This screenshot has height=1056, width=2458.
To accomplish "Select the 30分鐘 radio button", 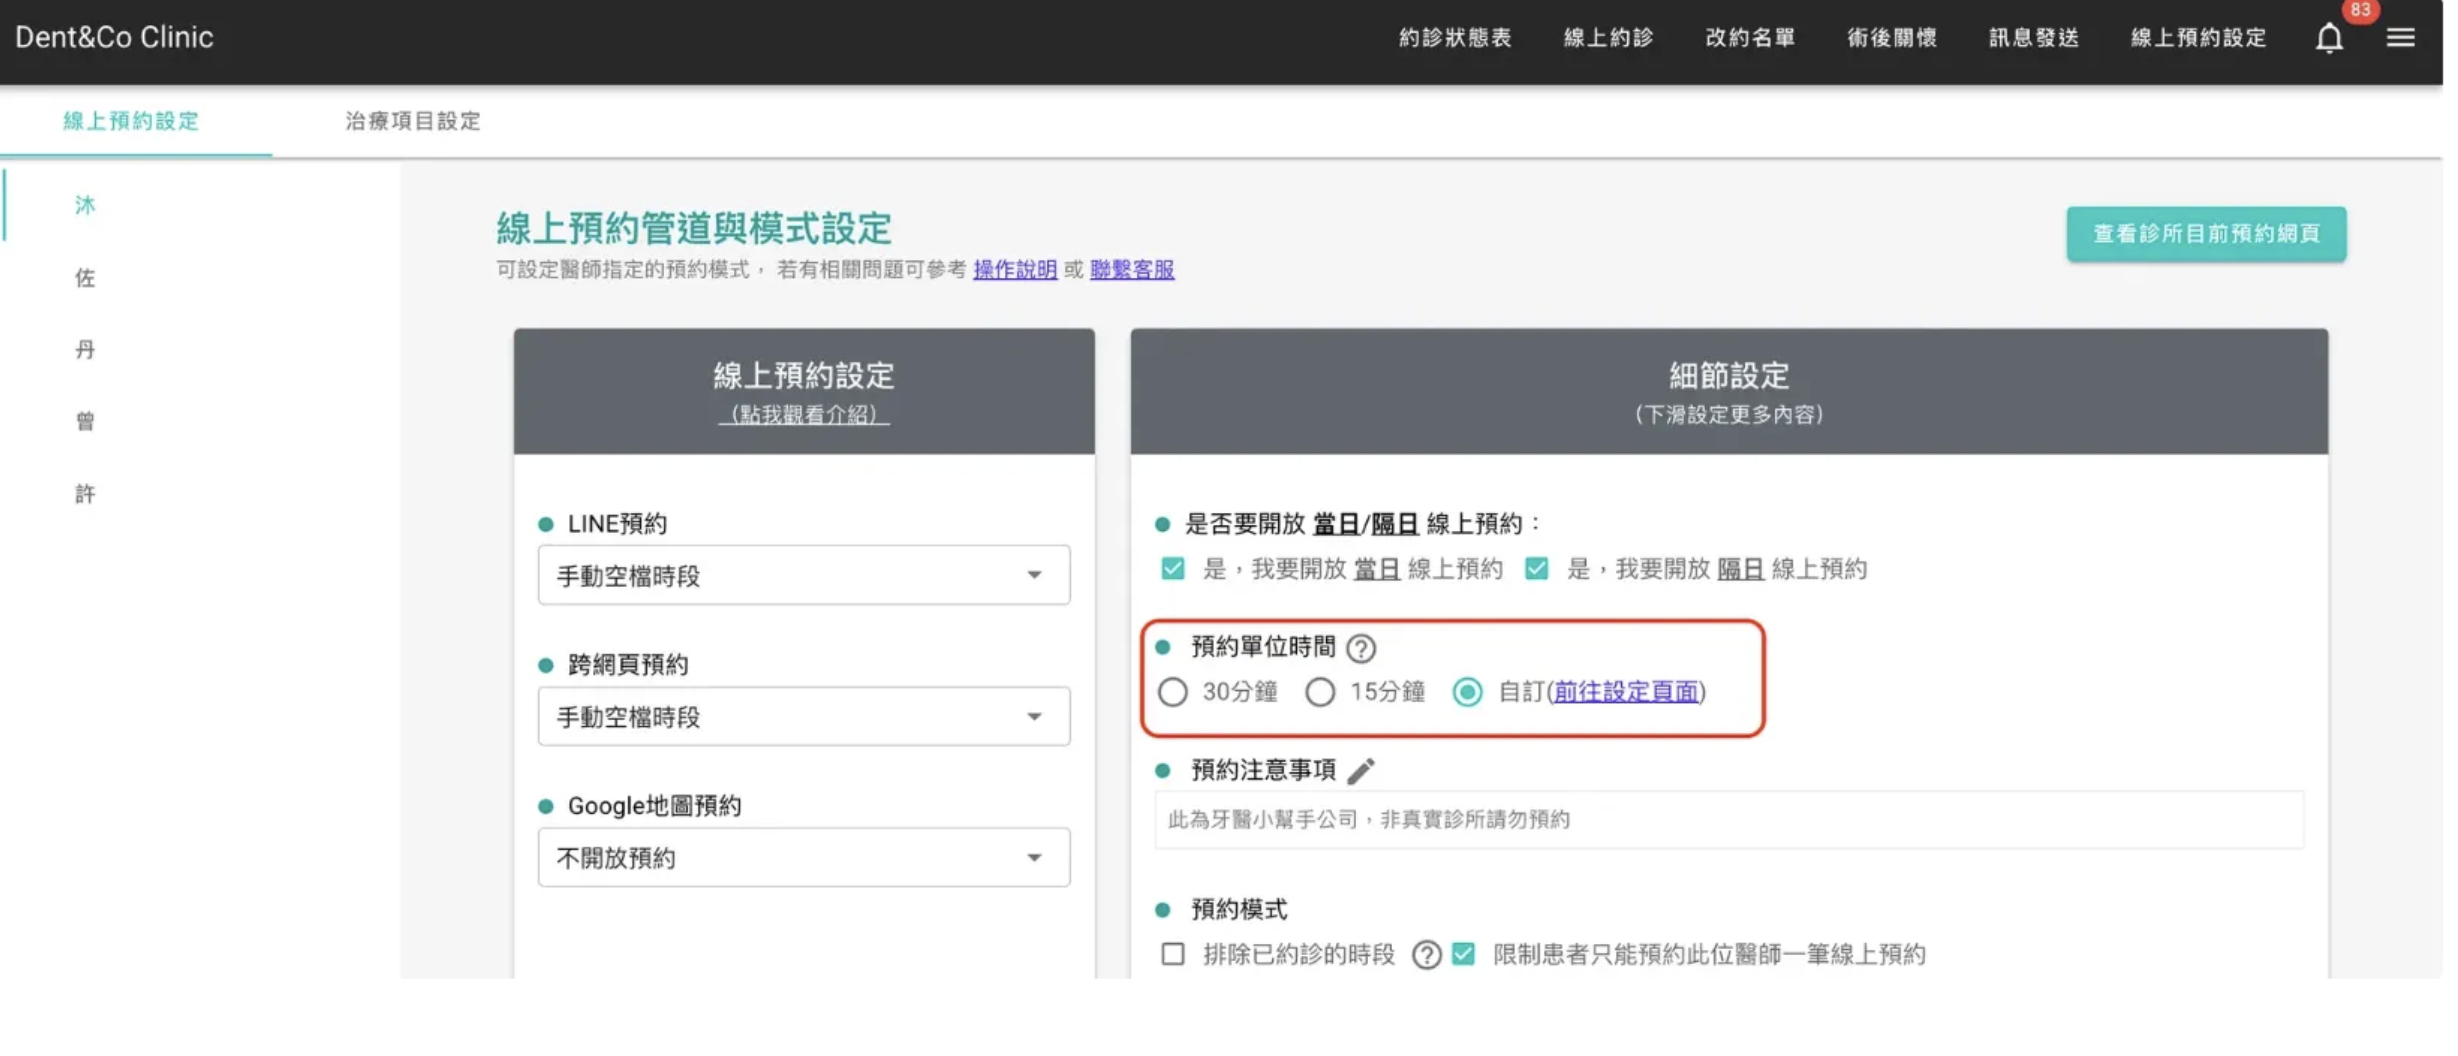I will [x=1172, y=692].
